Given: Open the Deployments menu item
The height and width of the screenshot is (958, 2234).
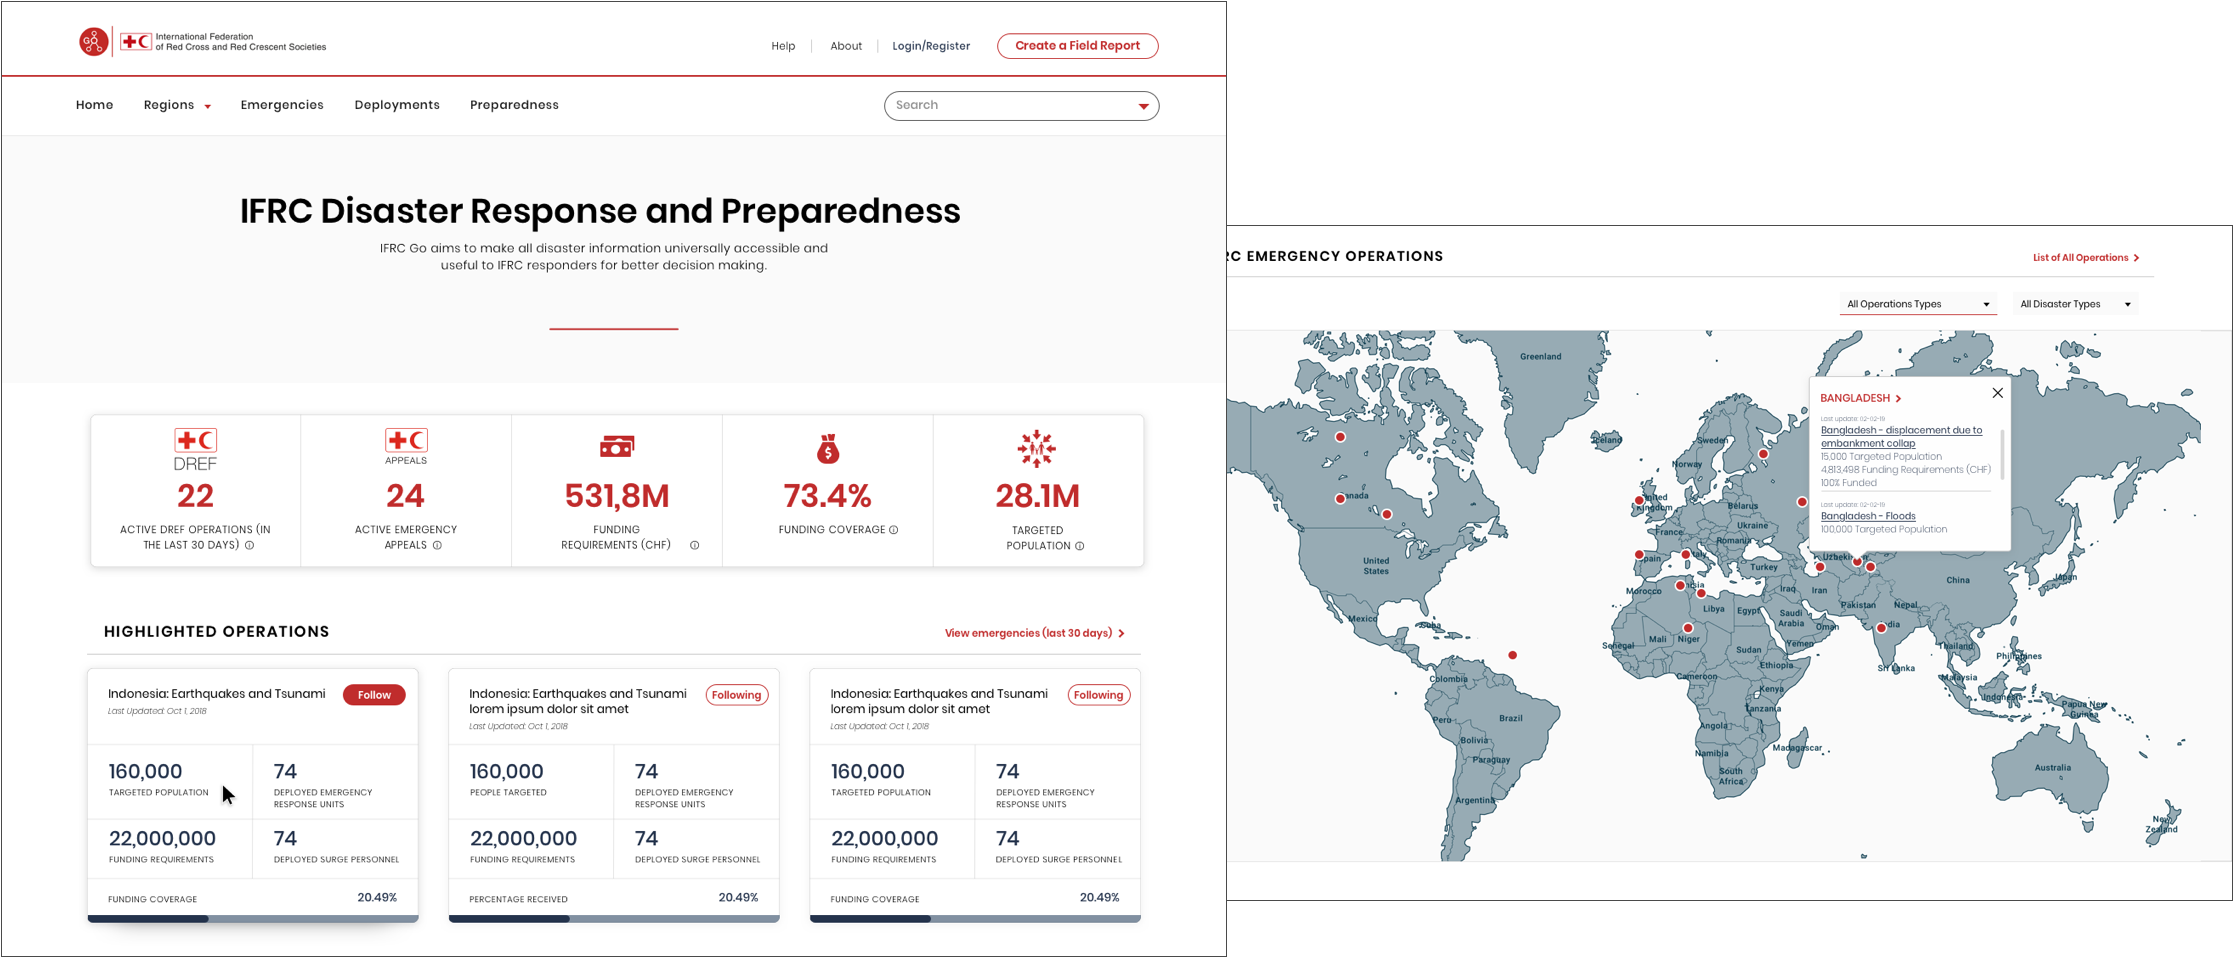Looking at the screenshot, I should click(397, 105).
